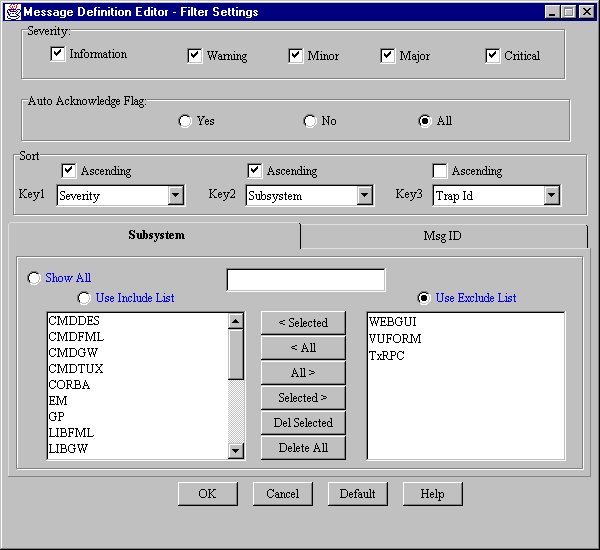600x550 pixels.
Task: Switch to the Subsystem tab
Action: coord(155,235)
